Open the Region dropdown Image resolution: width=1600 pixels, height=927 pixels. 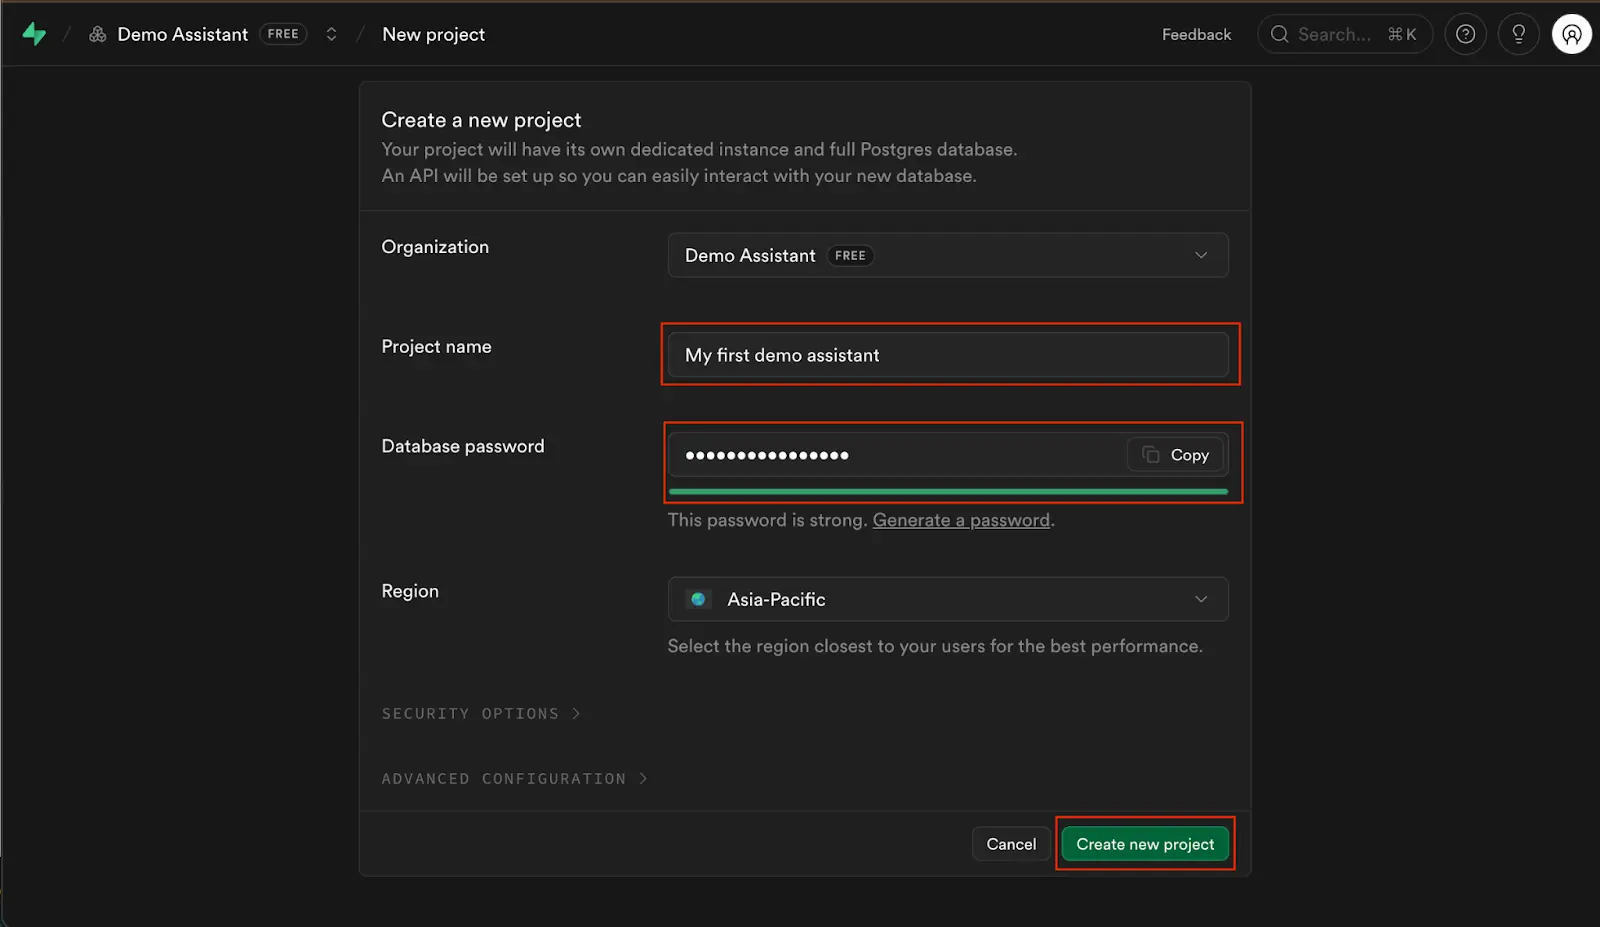[x=947, y=599]
